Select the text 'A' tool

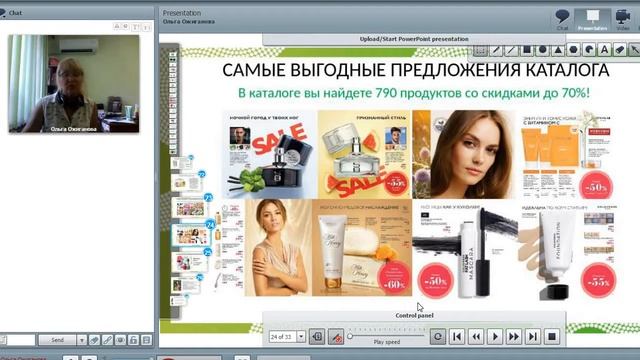(x=604, y=50)
